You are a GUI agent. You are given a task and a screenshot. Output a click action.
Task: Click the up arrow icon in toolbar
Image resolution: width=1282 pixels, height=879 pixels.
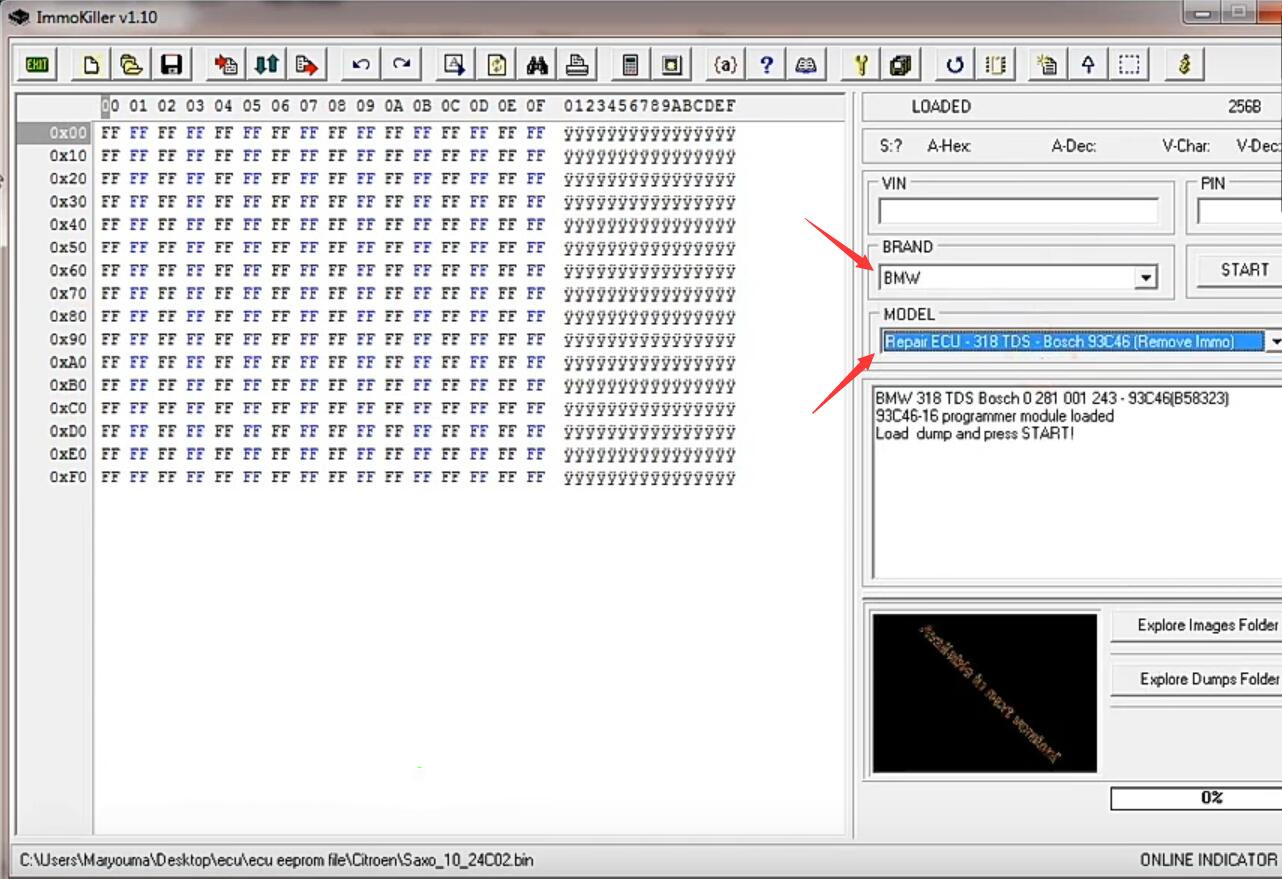coord(1088,65)
